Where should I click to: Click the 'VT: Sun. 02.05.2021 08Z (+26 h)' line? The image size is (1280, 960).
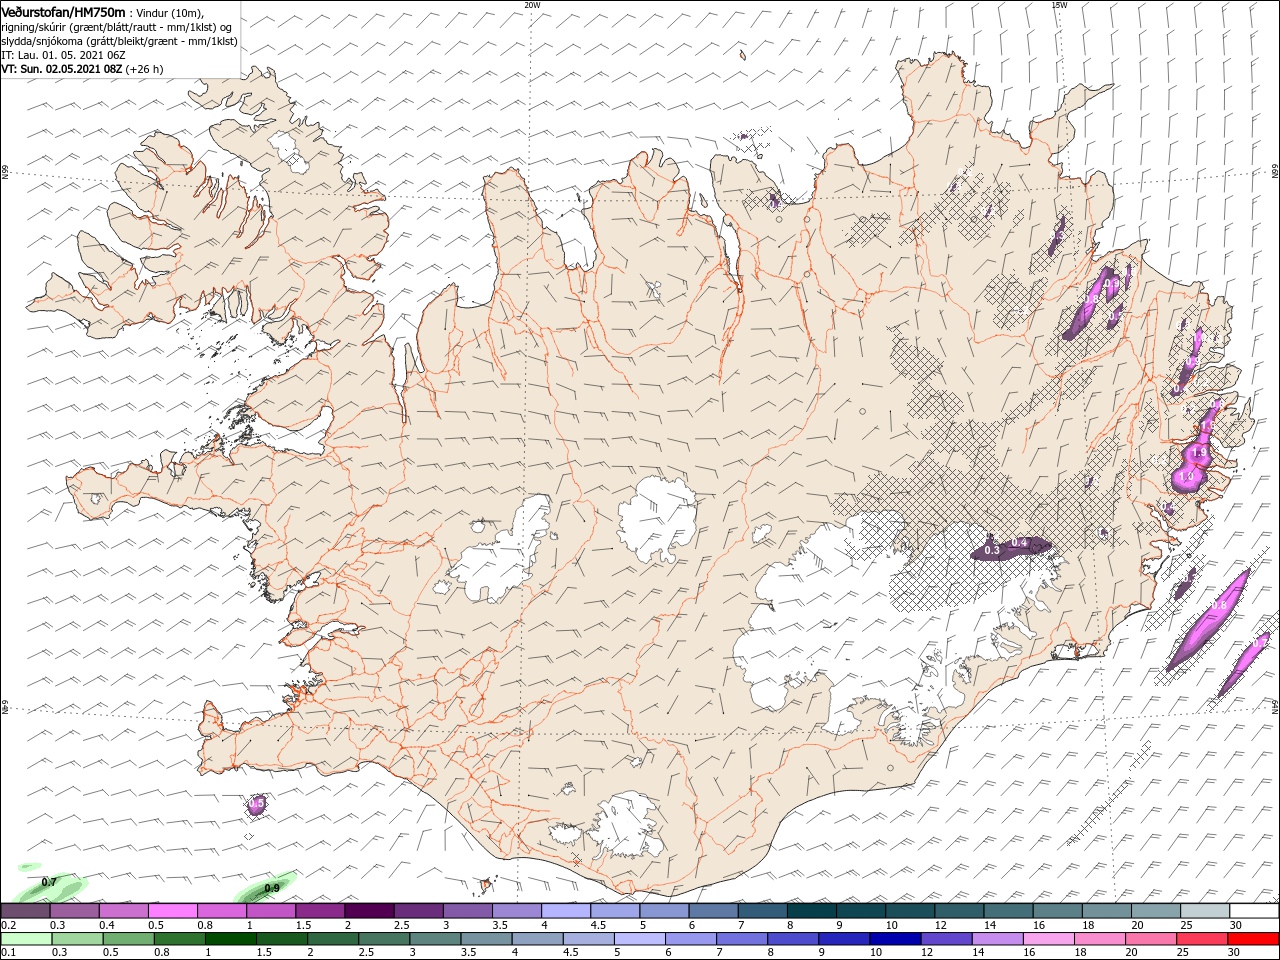pos(82,69)
